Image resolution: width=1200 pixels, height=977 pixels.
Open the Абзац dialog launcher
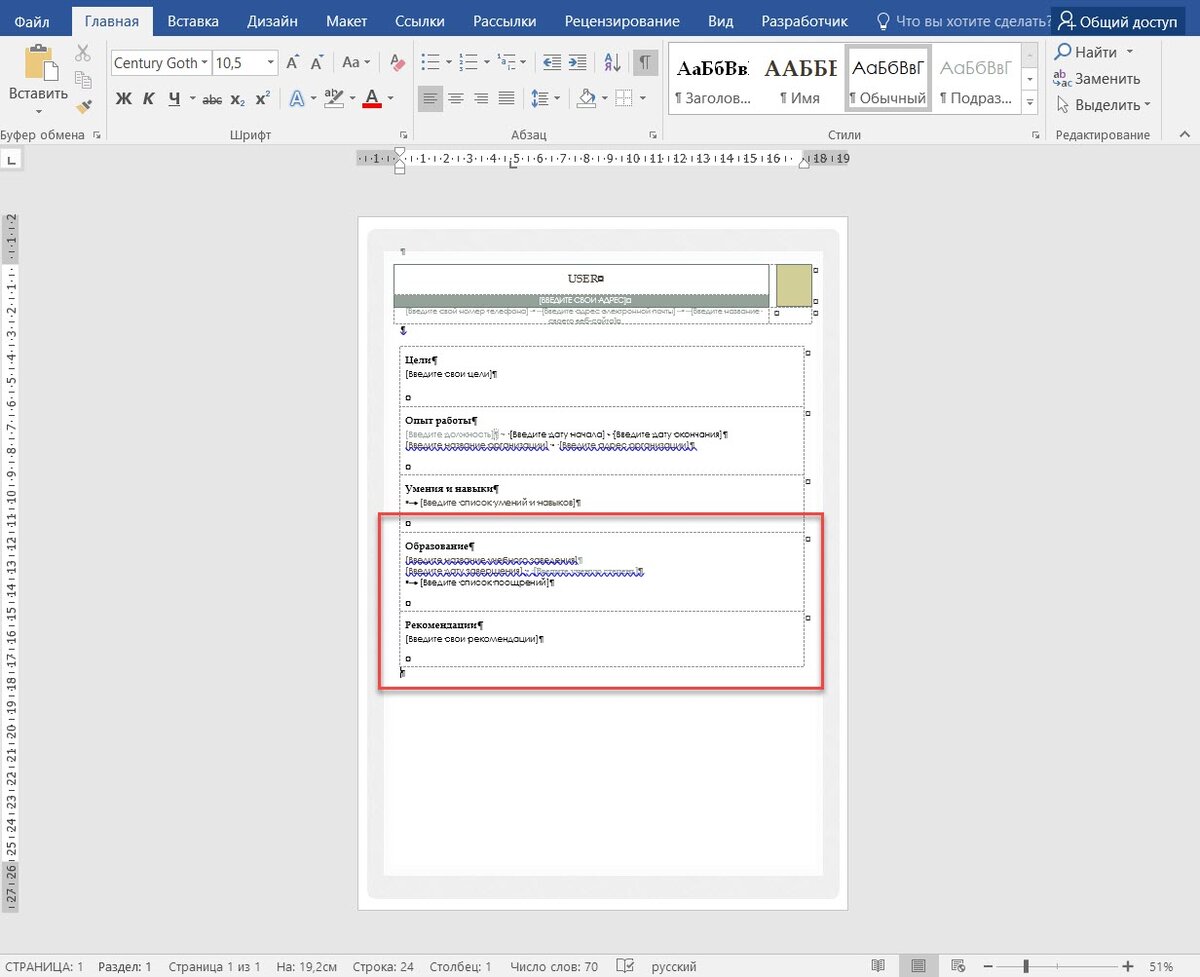pyautogui.click(x=654, y=134)
